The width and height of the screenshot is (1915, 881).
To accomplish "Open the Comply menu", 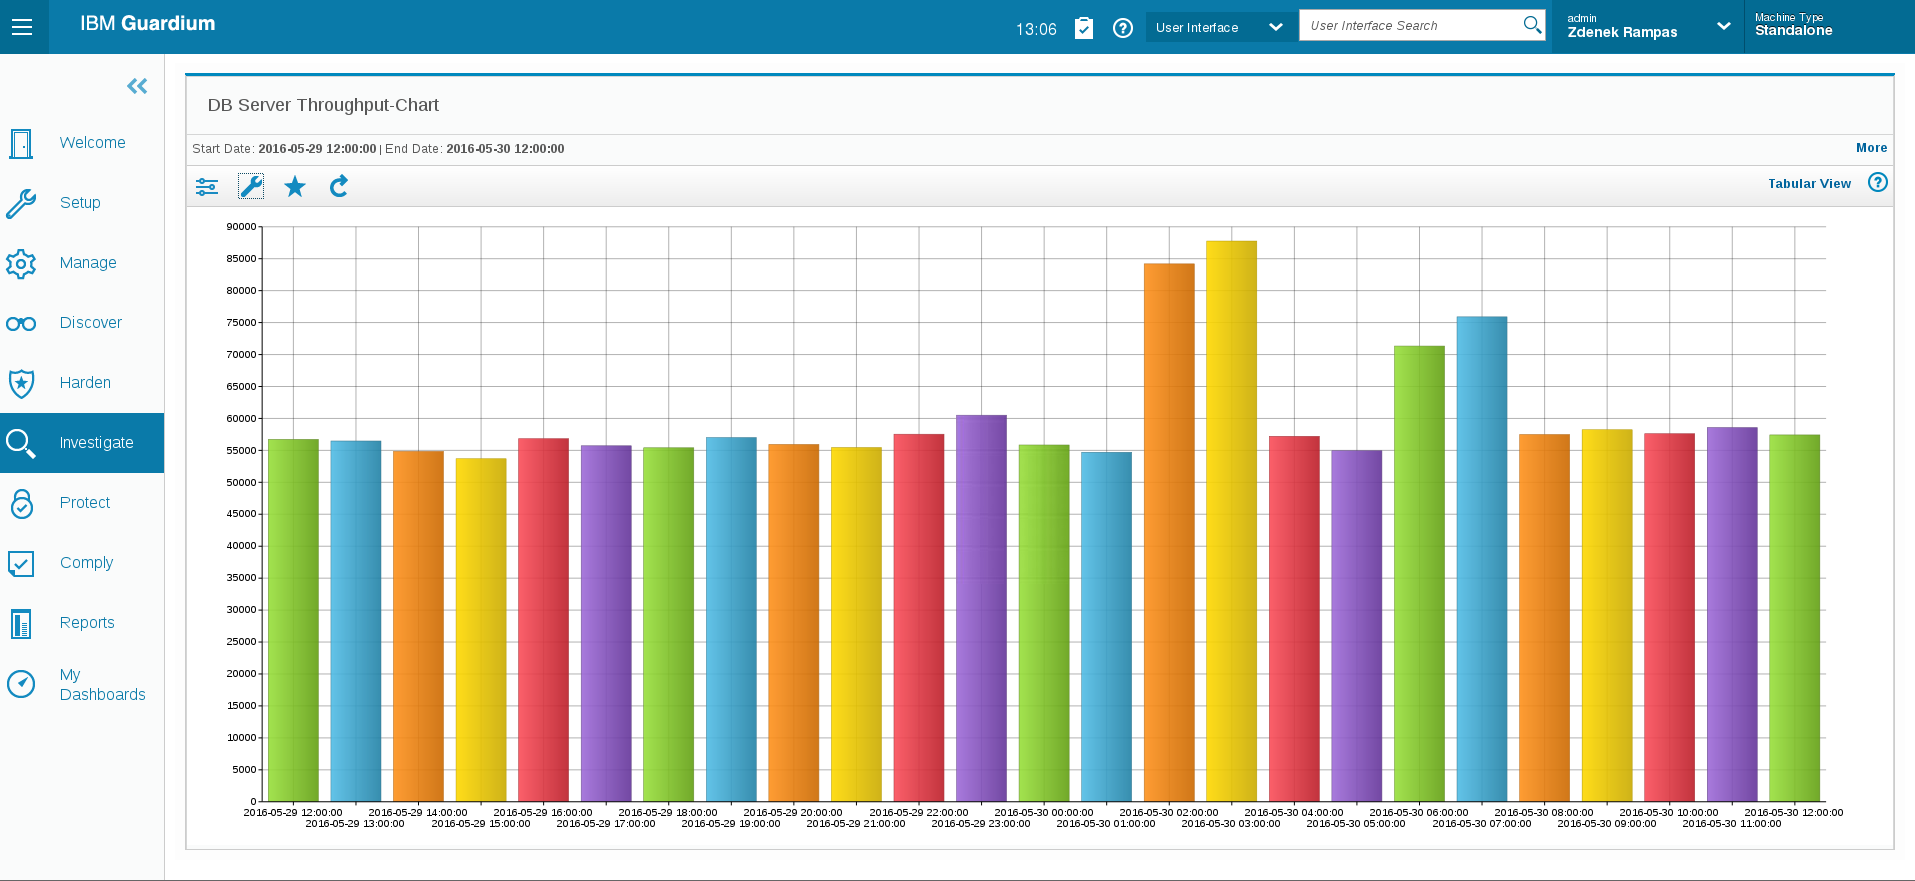I will point(86,563).
